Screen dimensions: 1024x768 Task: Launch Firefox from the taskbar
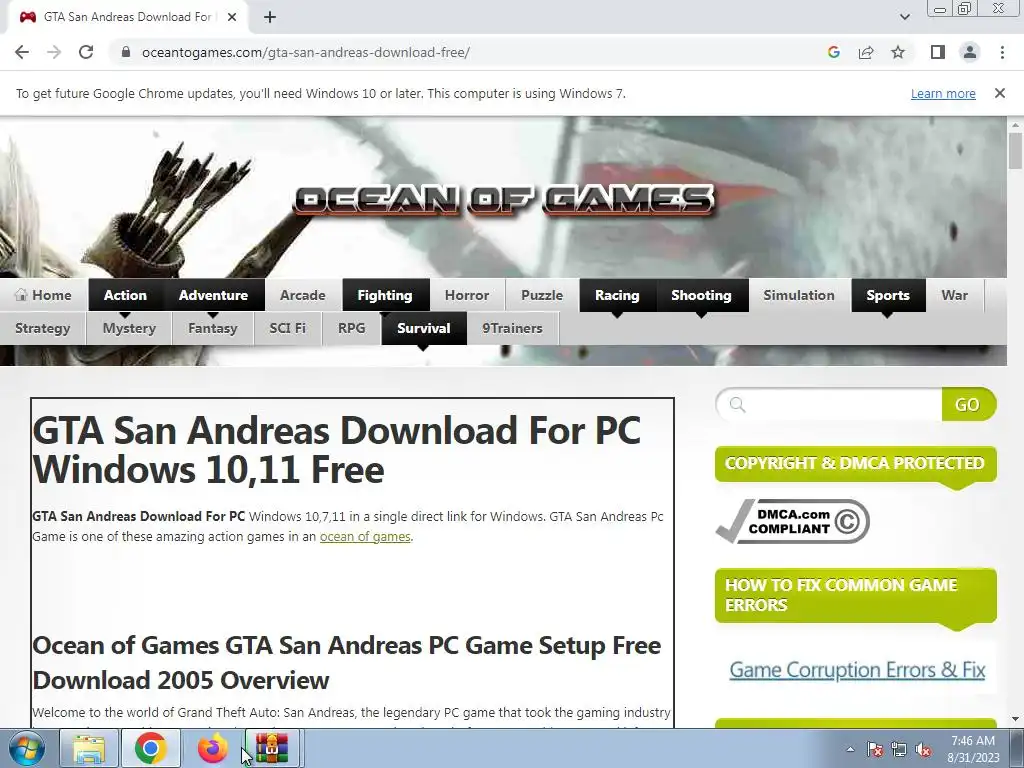212,748
